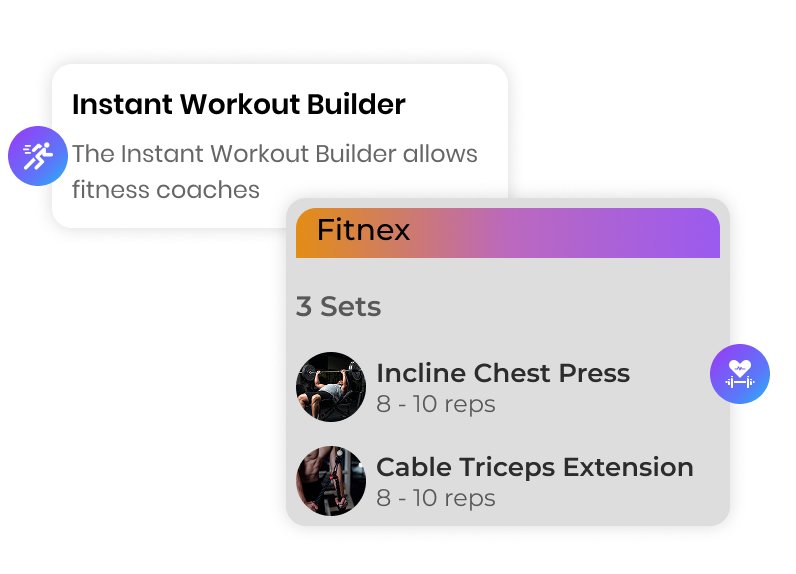The image size is (796, 574).
Task: Select the Incline Chest Press exercise name
Action: 502,373
